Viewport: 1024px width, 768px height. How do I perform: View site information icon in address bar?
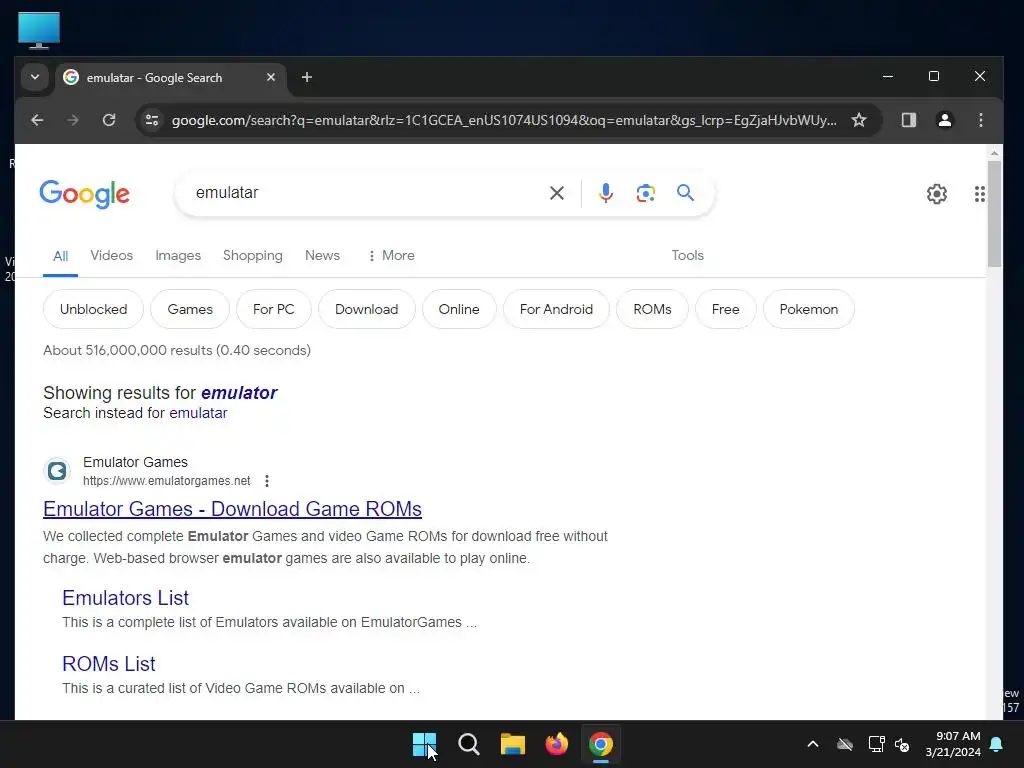tap(152, 120)
